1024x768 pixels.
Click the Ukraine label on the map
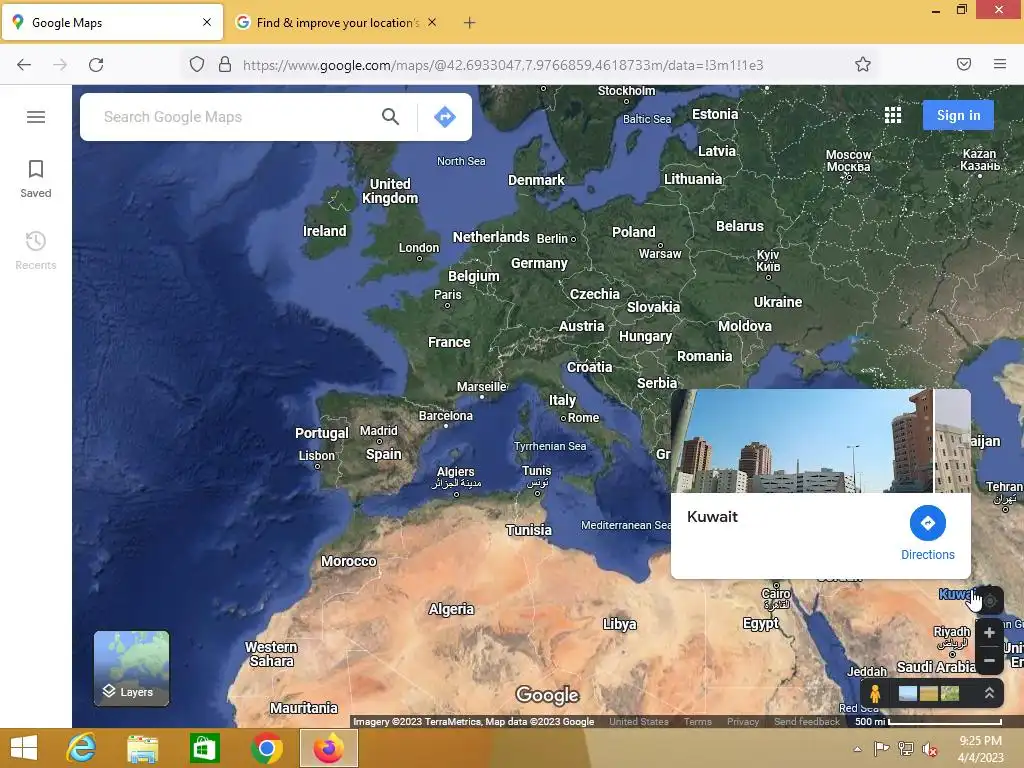(x=778, y=302)
